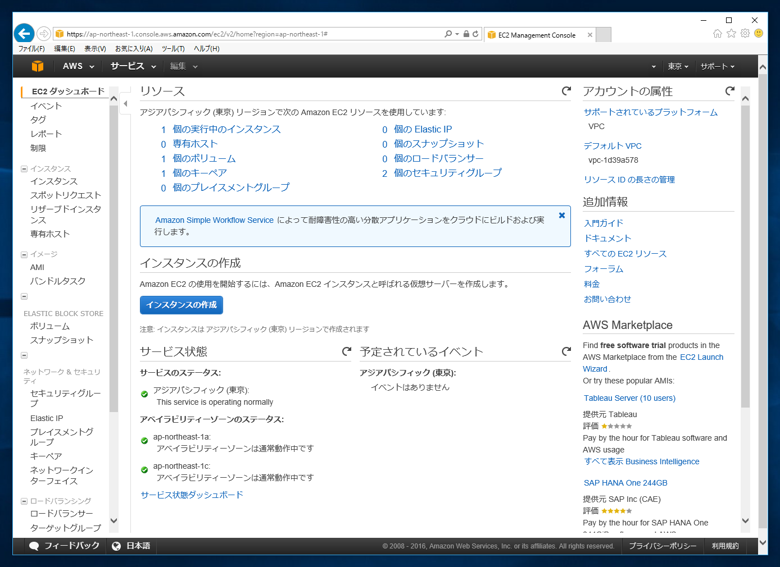
Task: Open the Amazon Simple Workflow Service link
Action: (x=214, y=220)
